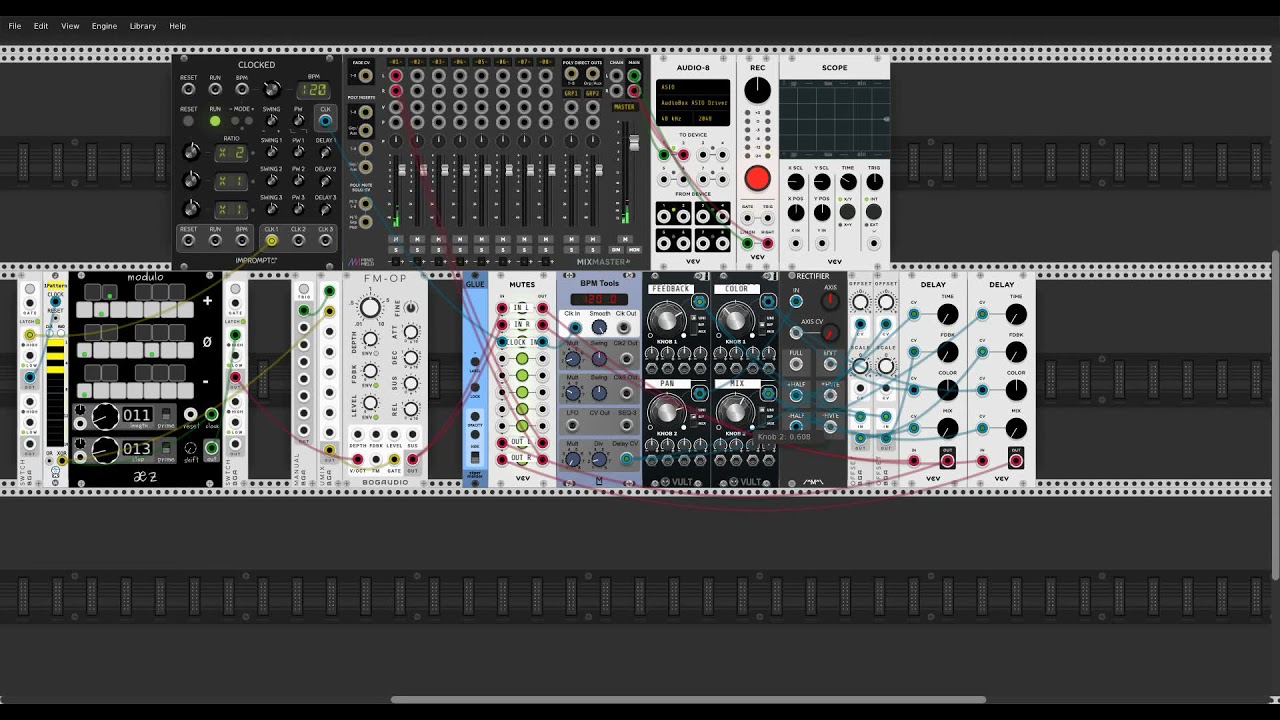1280x720 pixels.
Task: Click the CLK1 output jack on Clocked
Action: point(271,240)
